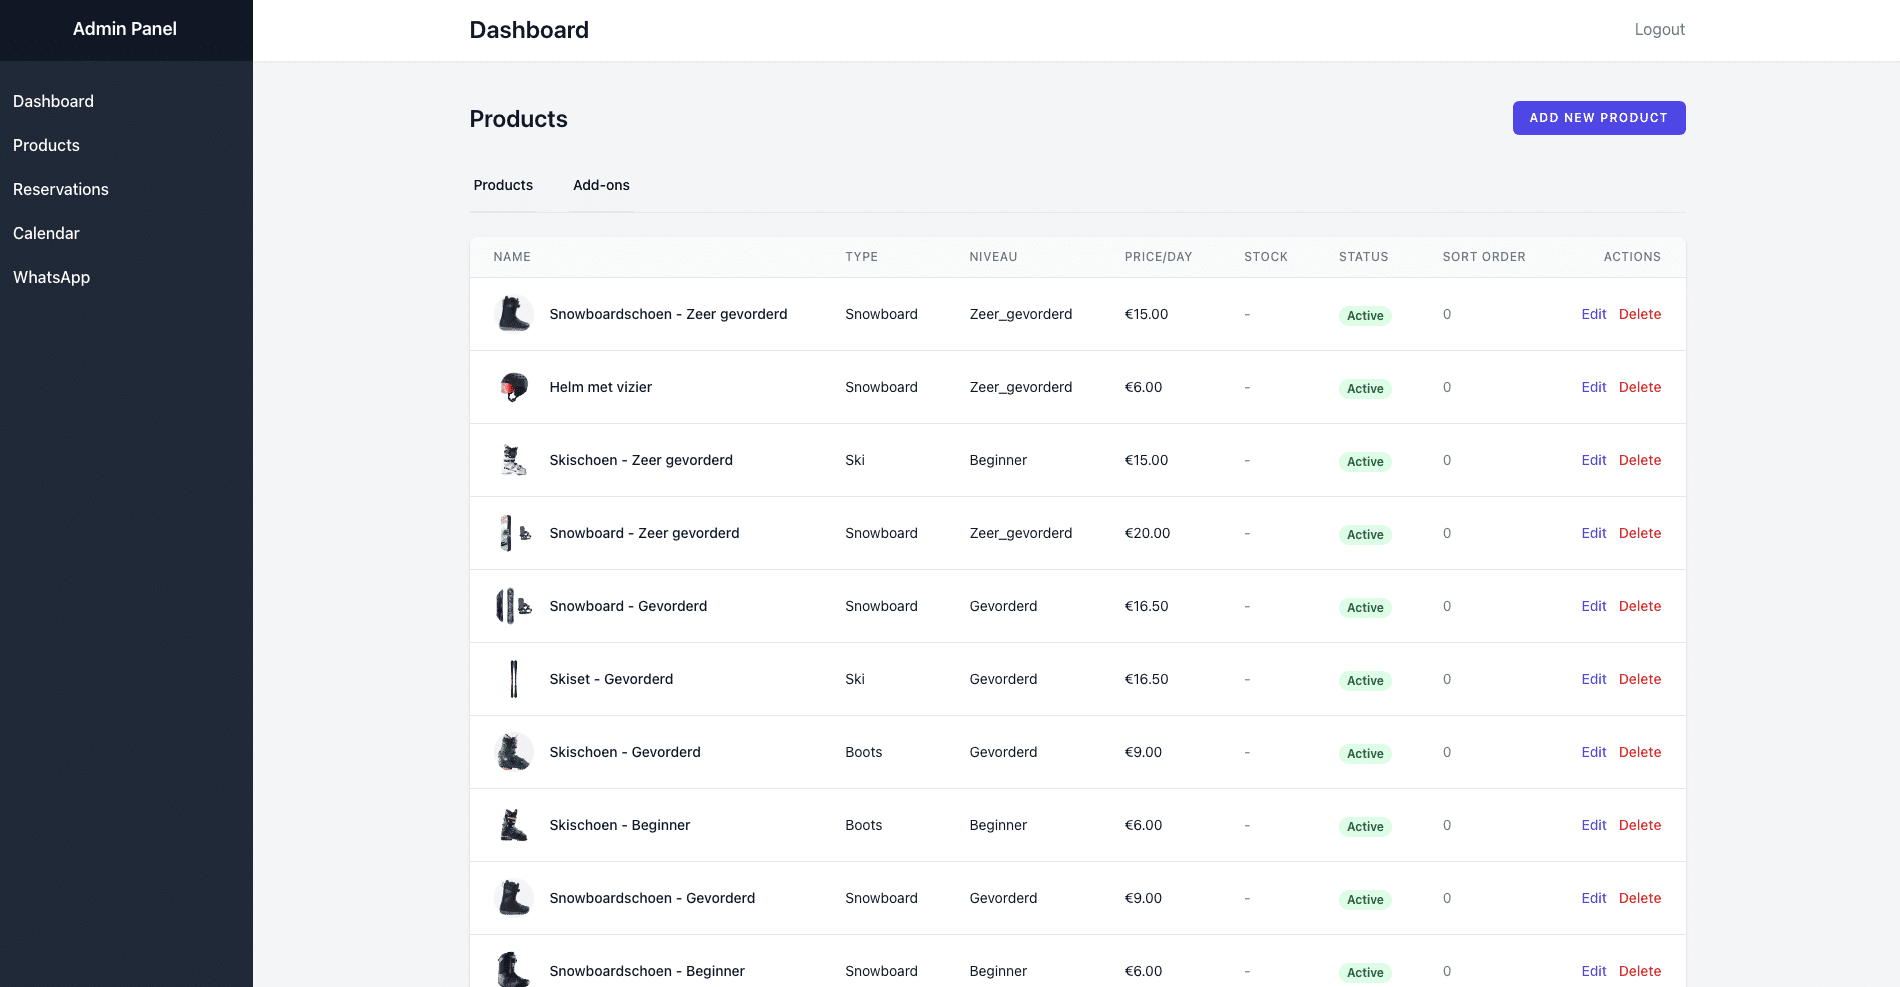
Task: Open the WhatsApp sidebar section
Action: [x=51, y=277]
